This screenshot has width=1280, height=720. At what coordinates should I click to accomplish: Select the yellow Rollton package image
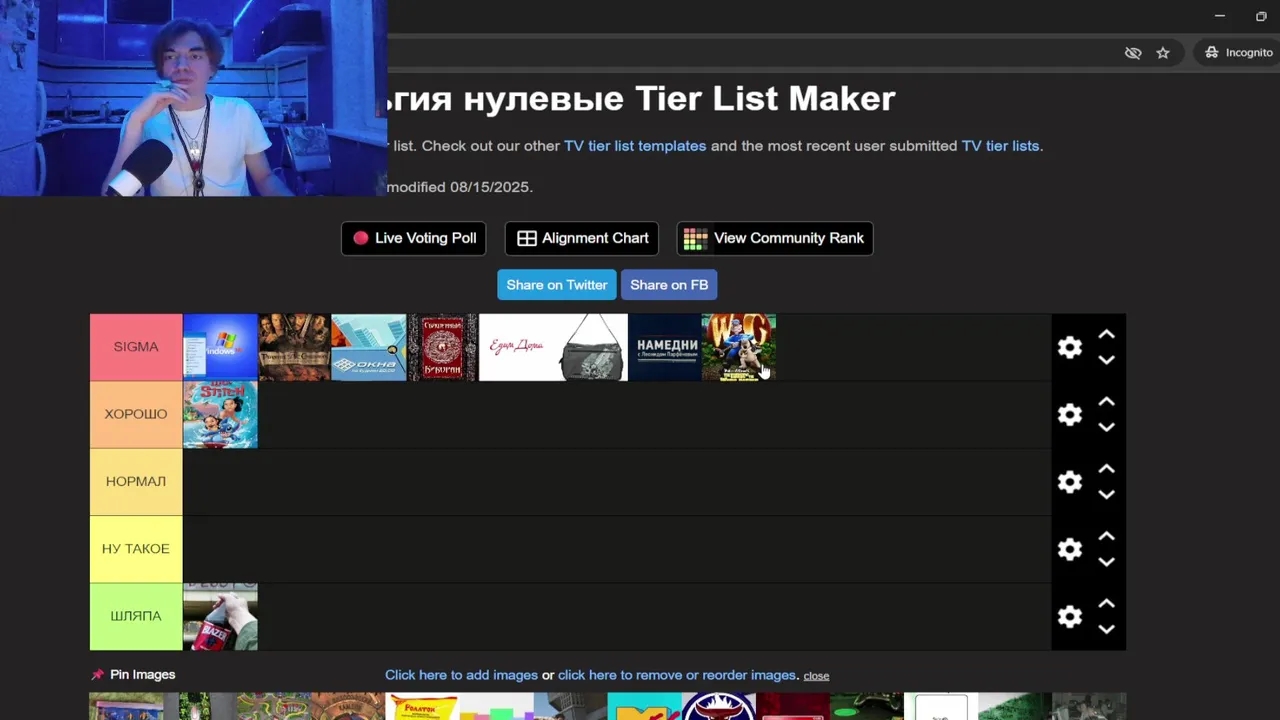(422, 707)
